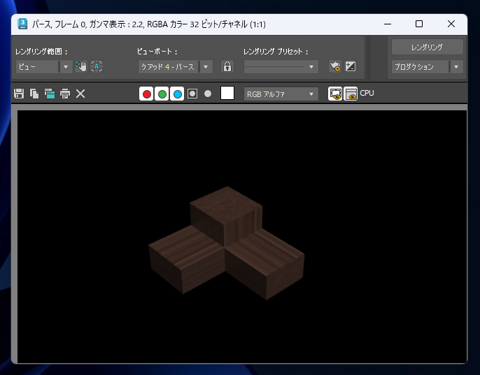Toggle the monochrome display circle button
The width and height of the screenshot is (480, 375).
pos(208,94)
